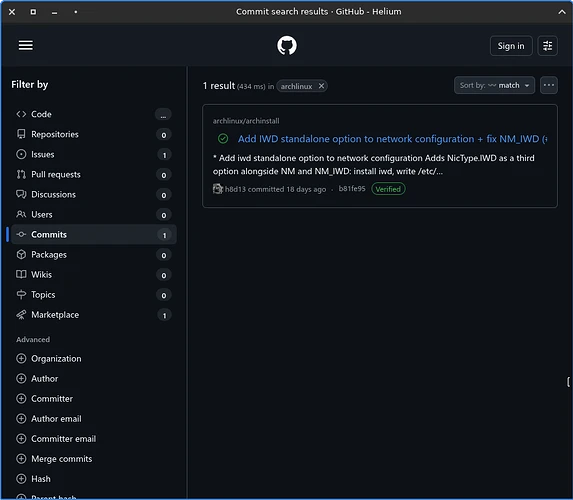Open the Add IWD standalone option commit

(x=392, y=139)
